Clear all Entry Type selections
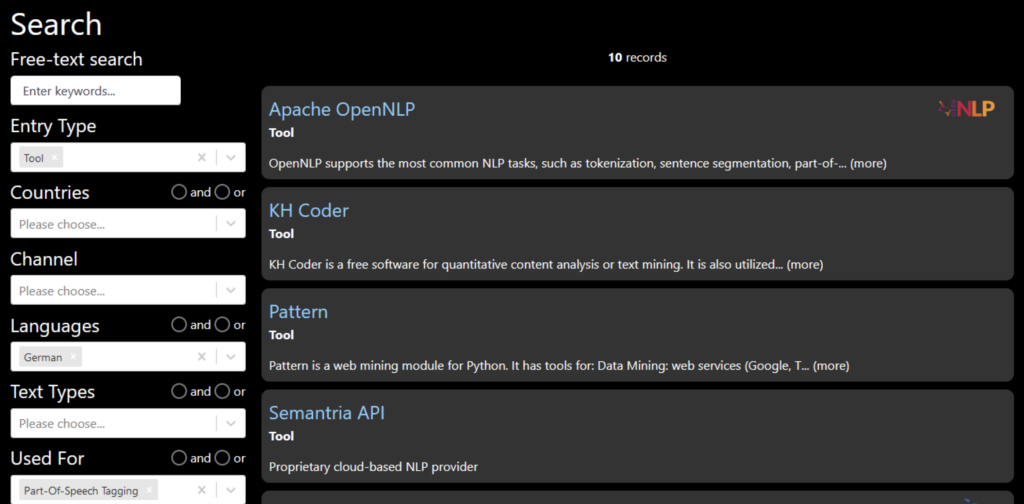1024x504 pixels. click(202, 157)
